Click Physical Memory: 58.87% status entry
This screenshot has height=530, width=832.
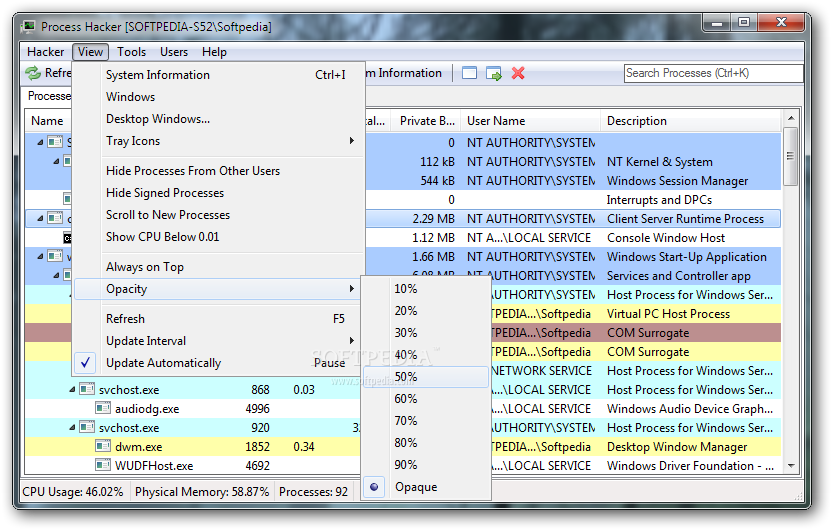point(202,492)
